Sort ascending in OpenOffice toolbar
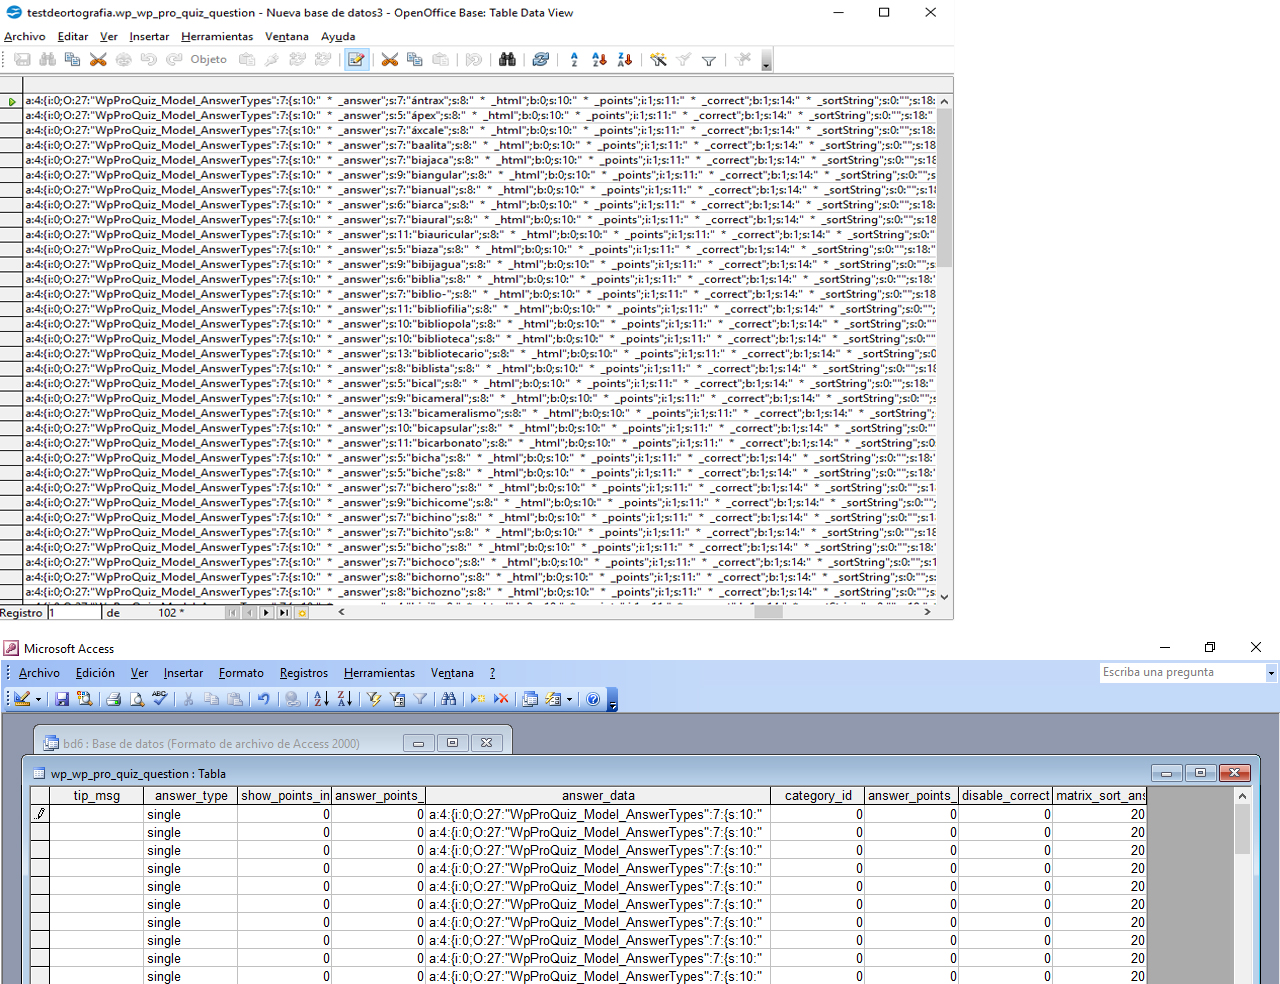Viewport: 1280px width, 984px height. coord(599,60)
